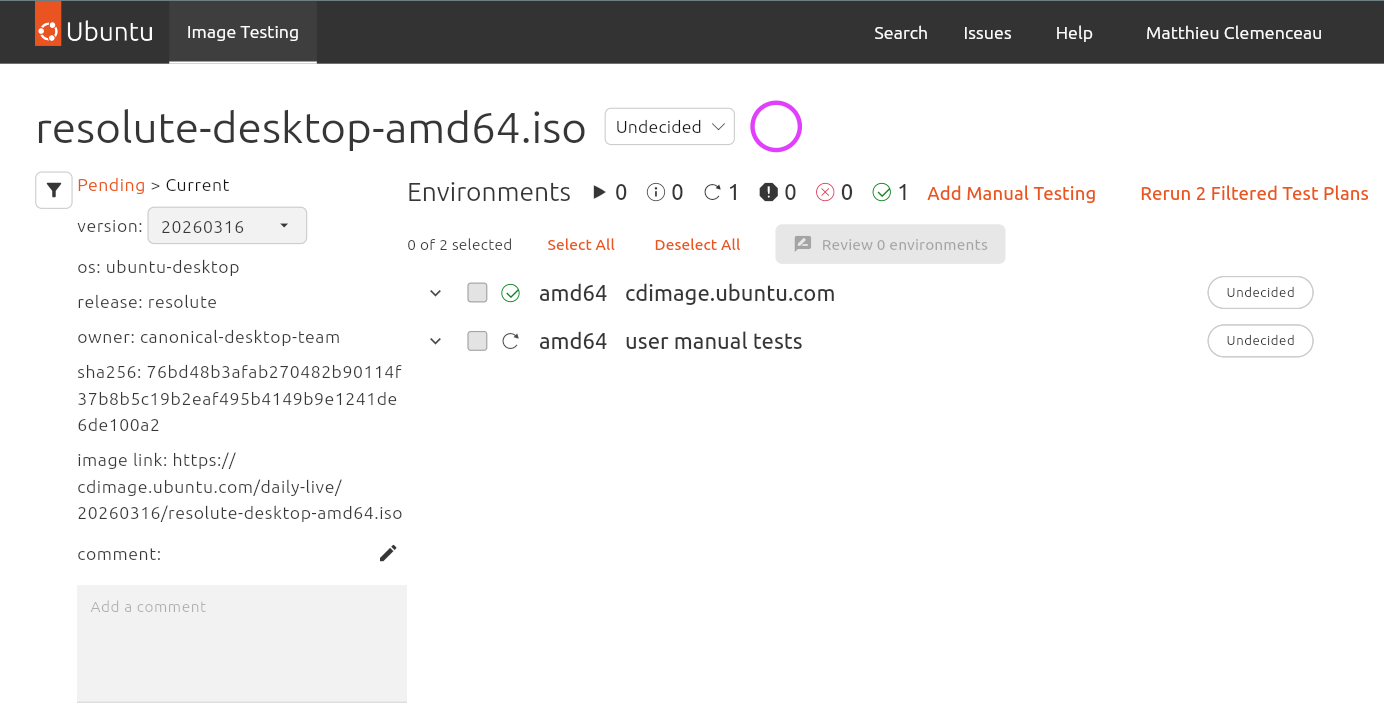Expand the cdimage.ubuntu.com environment row
The height and width of the screenshot is (708, 1384).
coord(435,293)
